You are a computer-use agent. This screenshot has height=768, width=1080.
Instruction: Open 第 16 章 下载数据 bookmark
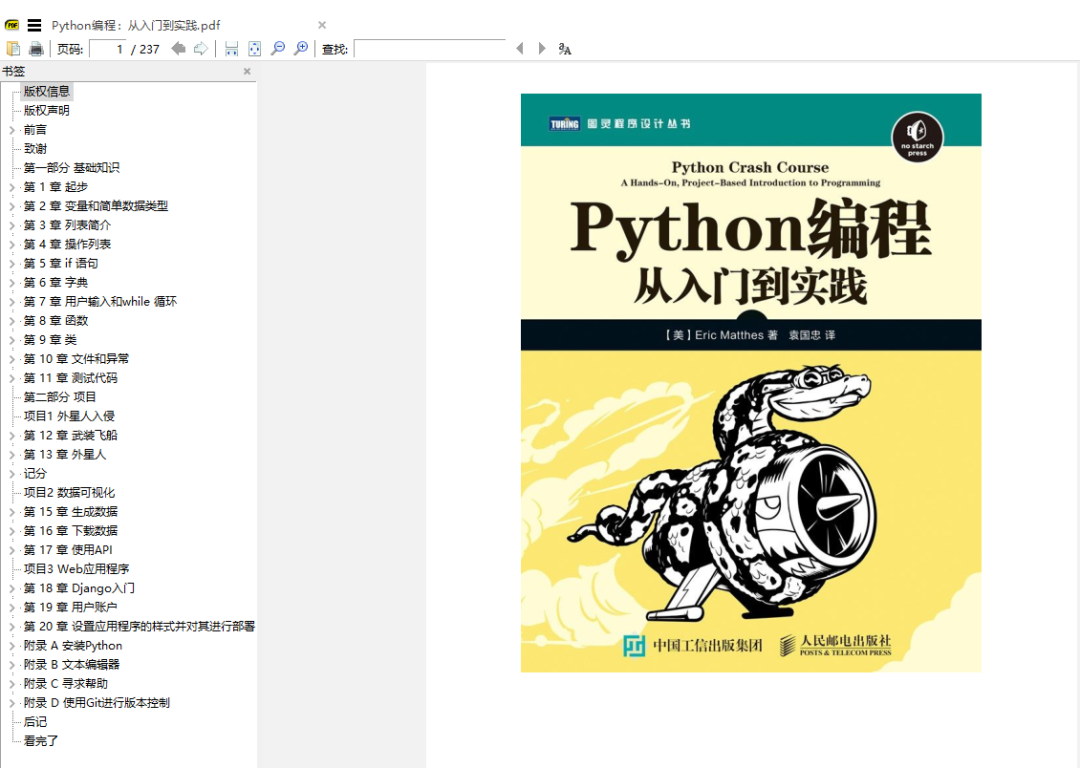coord(70,530)
